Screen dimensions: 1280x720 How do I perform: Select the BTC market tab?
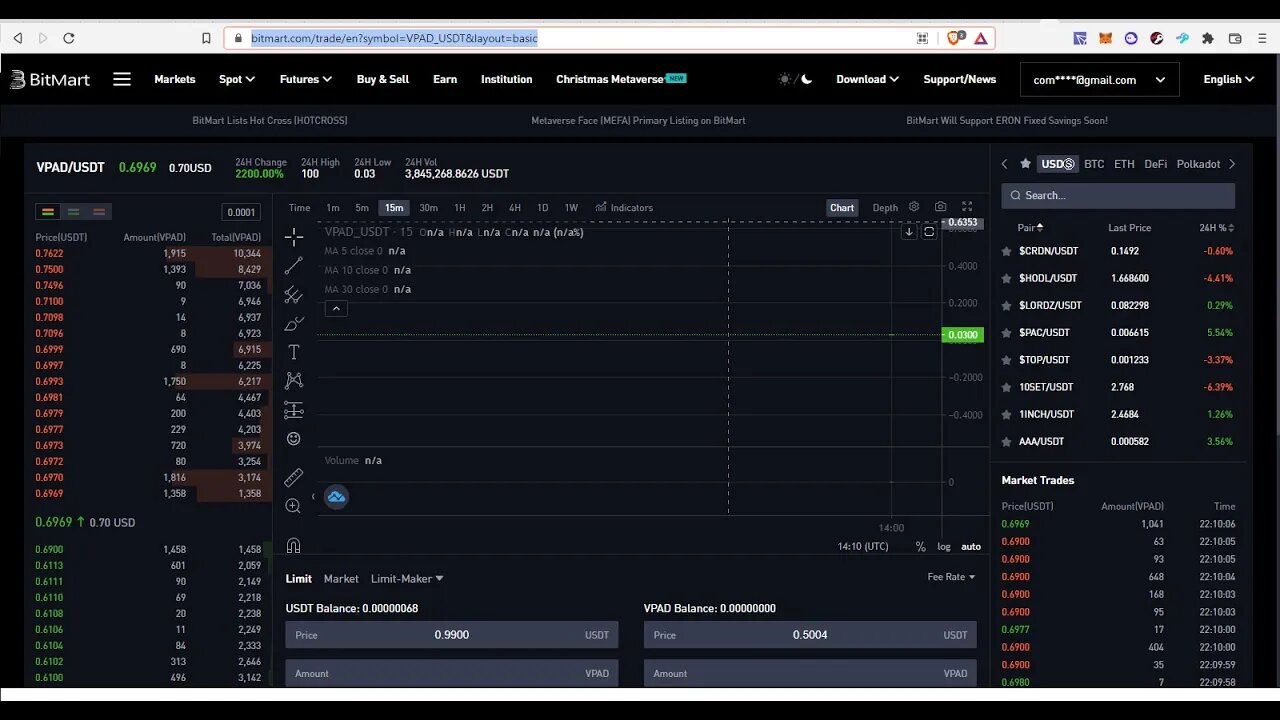[x=1094, y=164]
